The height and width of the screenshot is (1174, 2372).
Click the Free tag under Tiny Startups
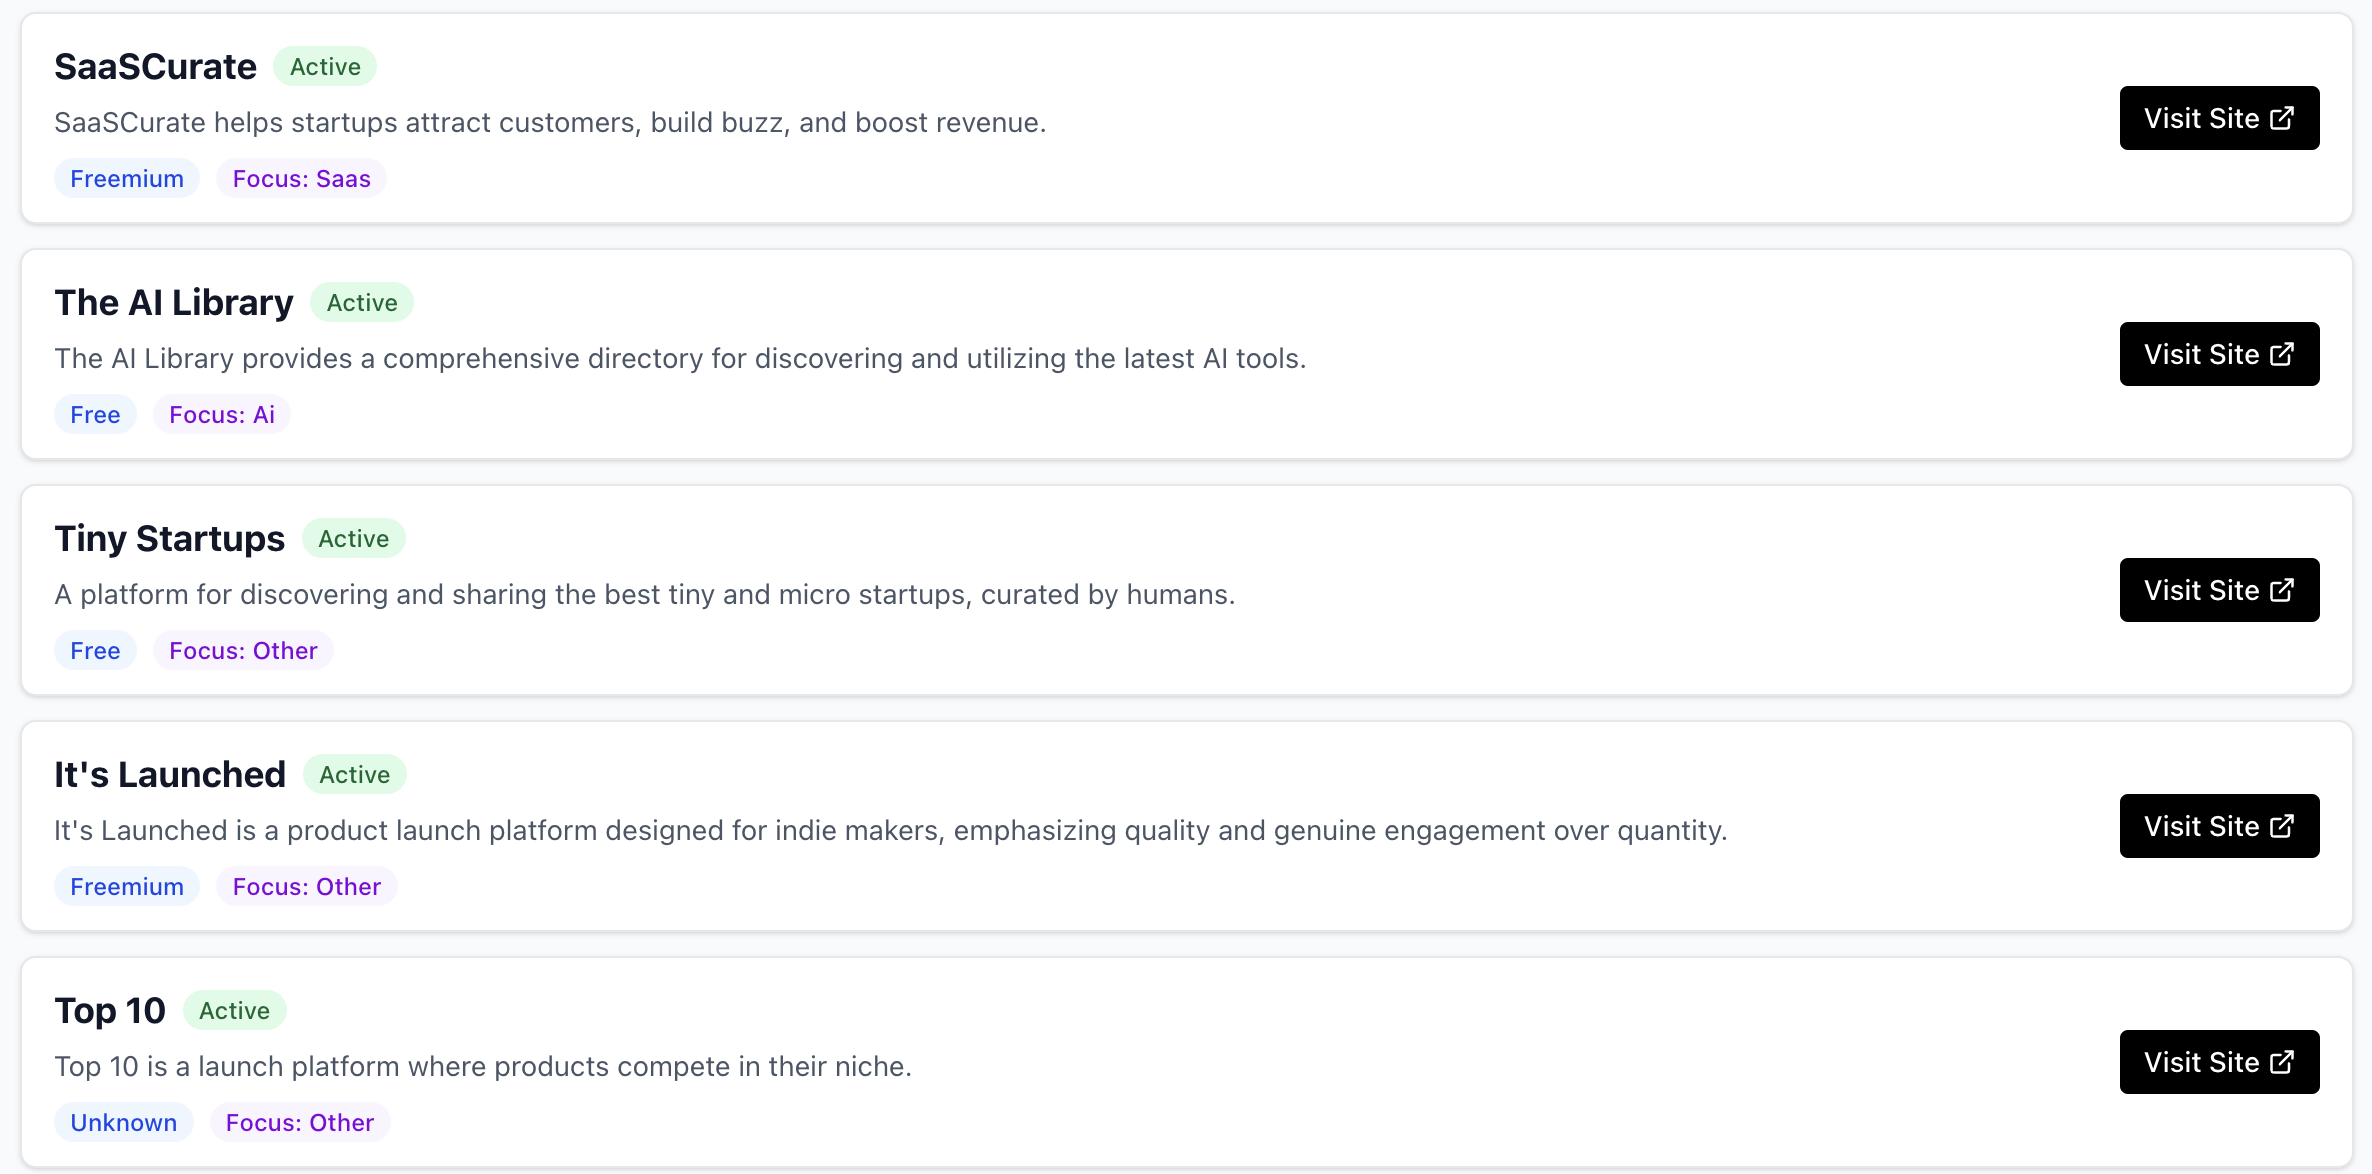(95, 651)
